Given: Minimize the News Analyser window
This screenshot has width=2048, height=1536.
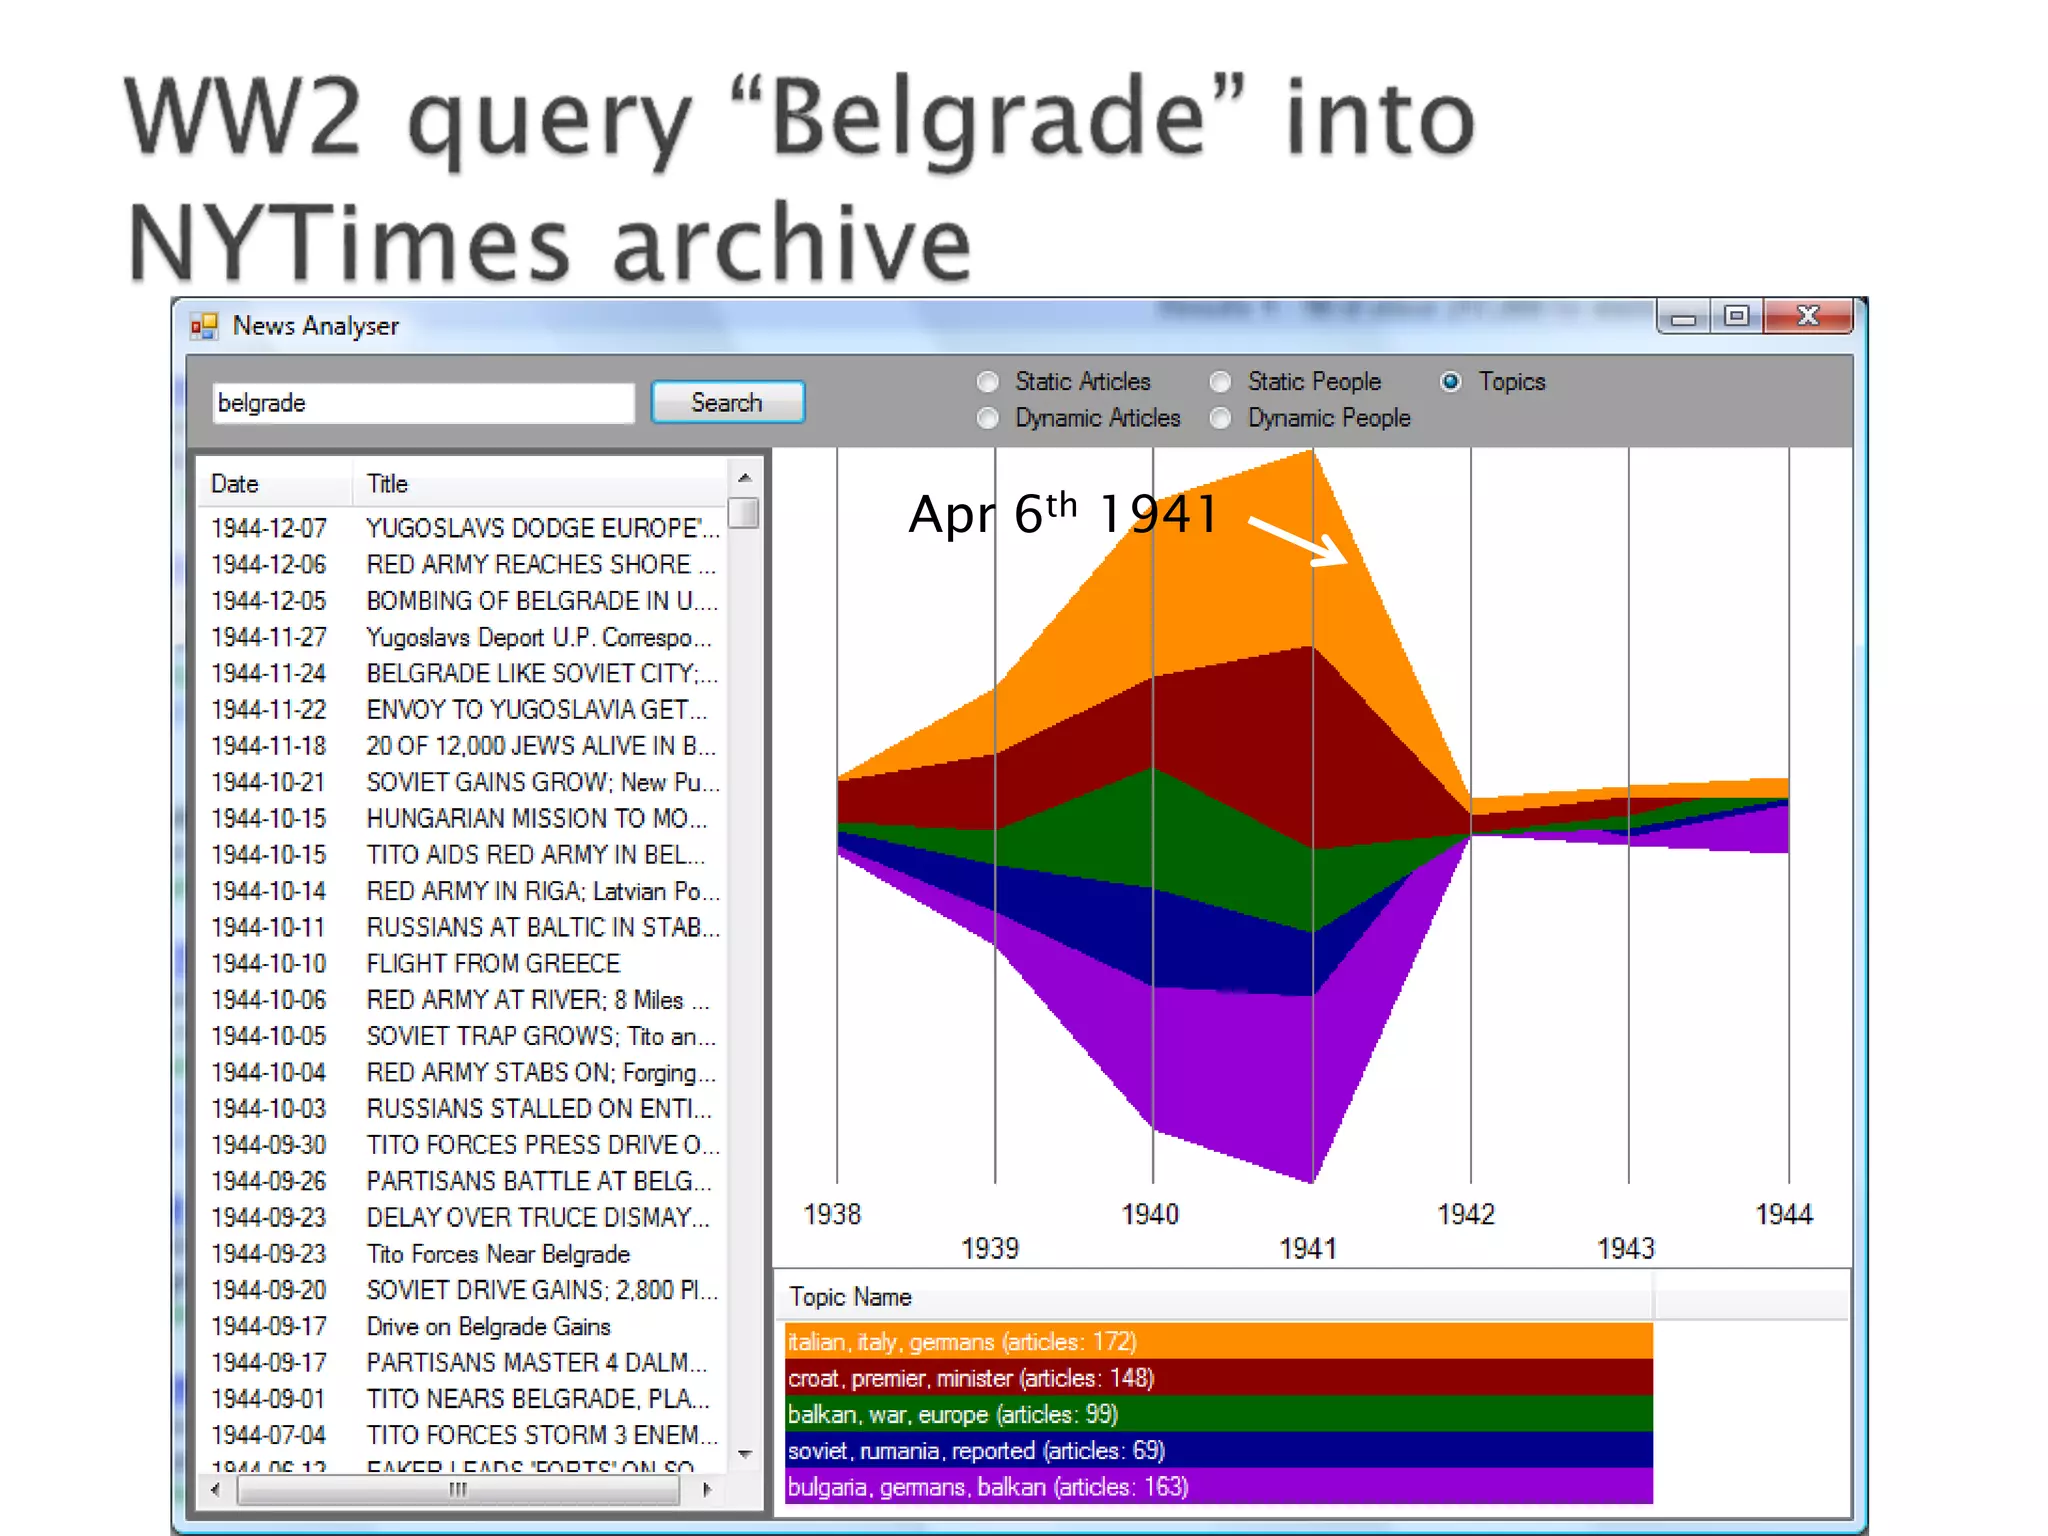Looking at the screenshot, I should [x=1683, y=318].
